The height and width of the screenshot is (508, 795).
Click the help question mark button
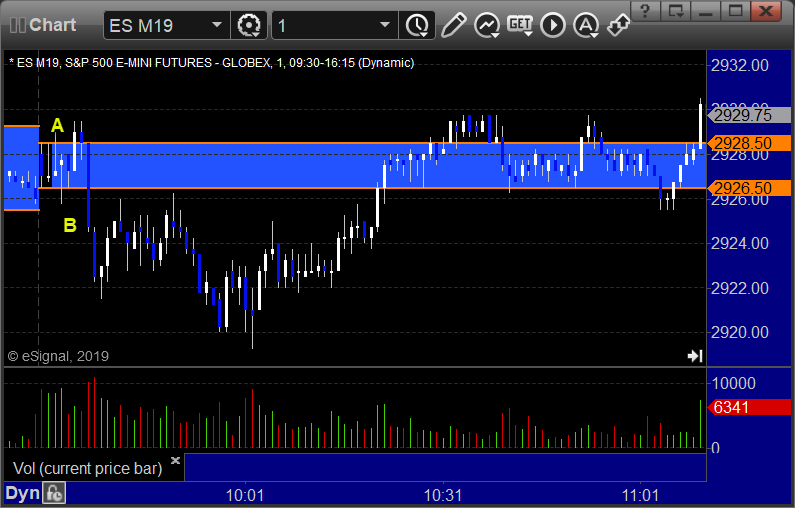[645, 11]
